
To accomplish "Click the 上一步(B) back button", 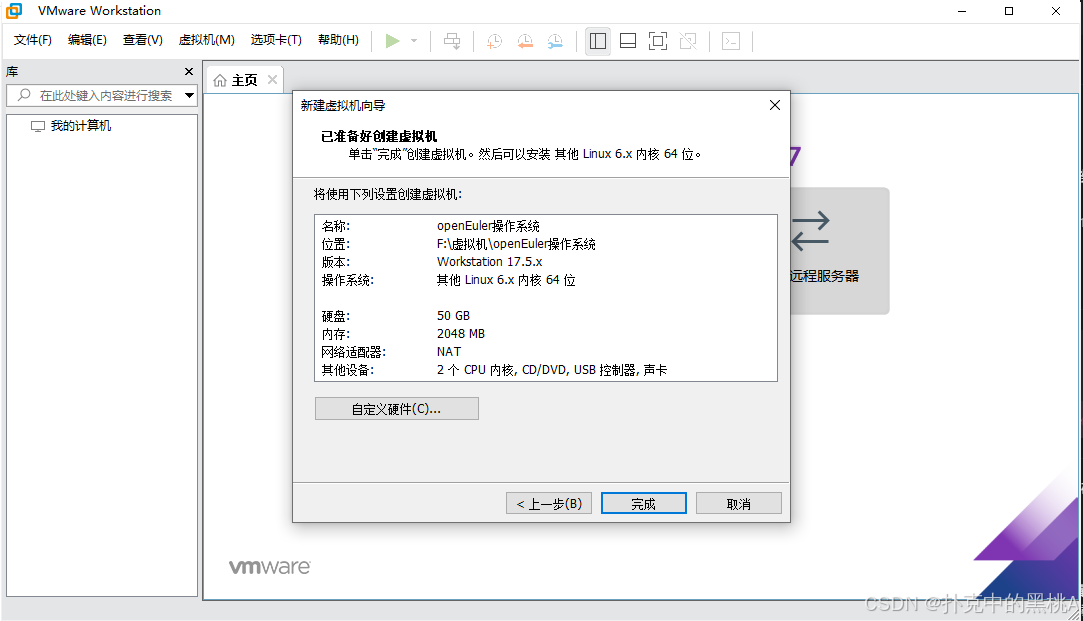I will 549,504.
